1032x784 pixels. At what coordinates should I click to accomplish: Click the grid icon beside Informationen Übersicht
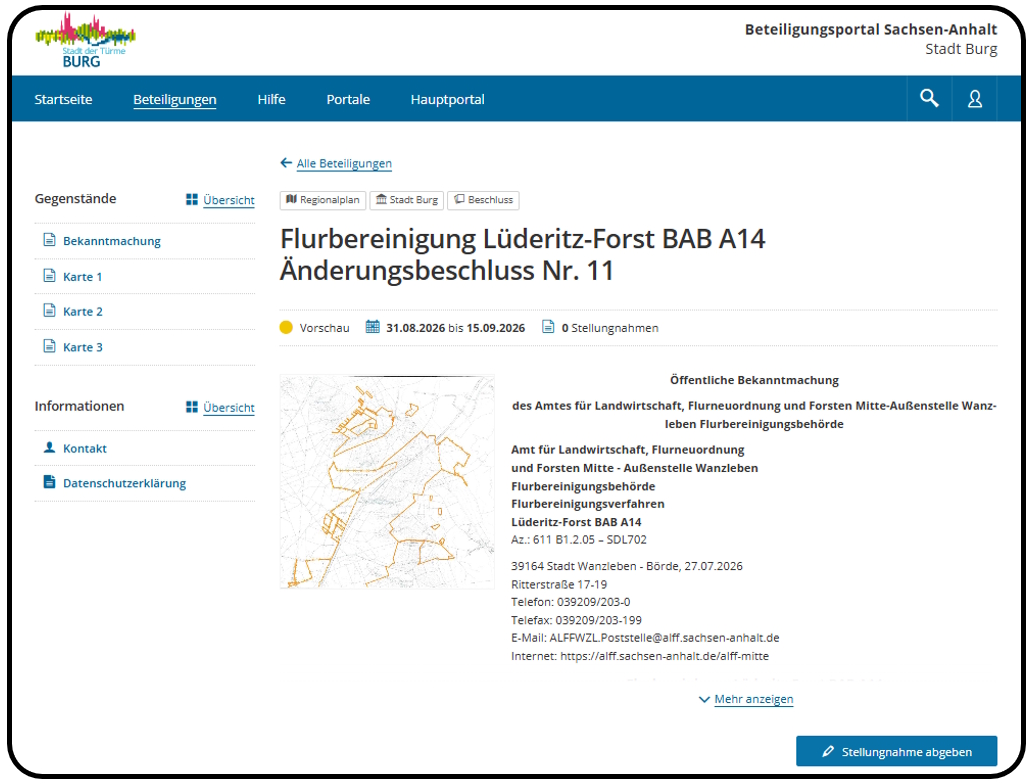(192, 407)
